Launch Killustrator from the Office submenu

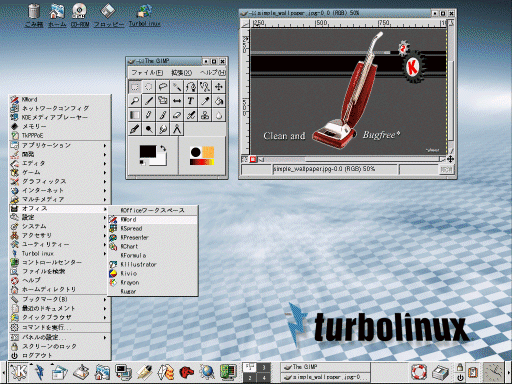point(153,264)
